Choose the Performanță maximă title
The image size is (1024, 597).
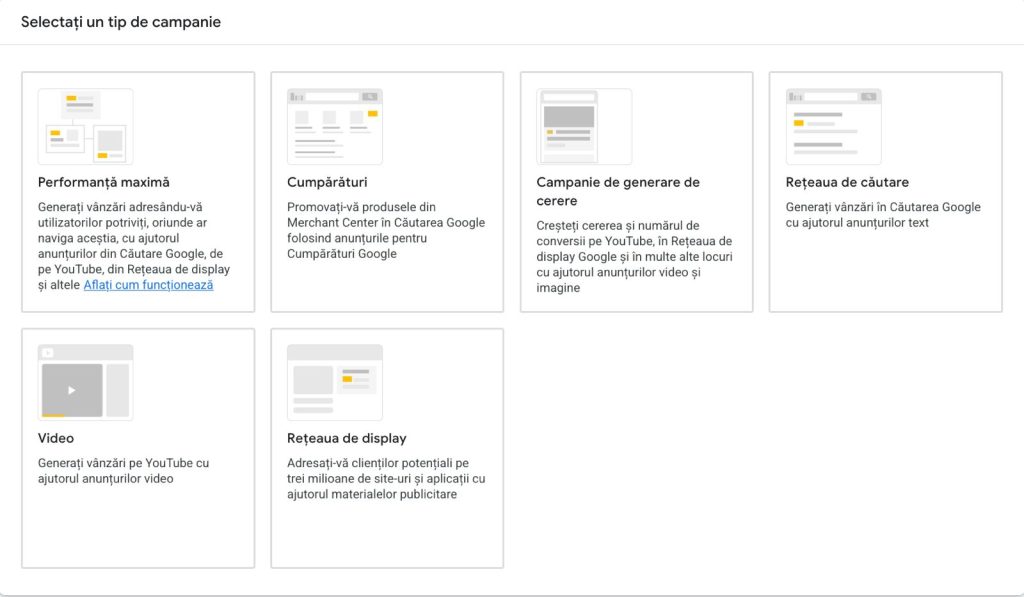coord(104,182)
